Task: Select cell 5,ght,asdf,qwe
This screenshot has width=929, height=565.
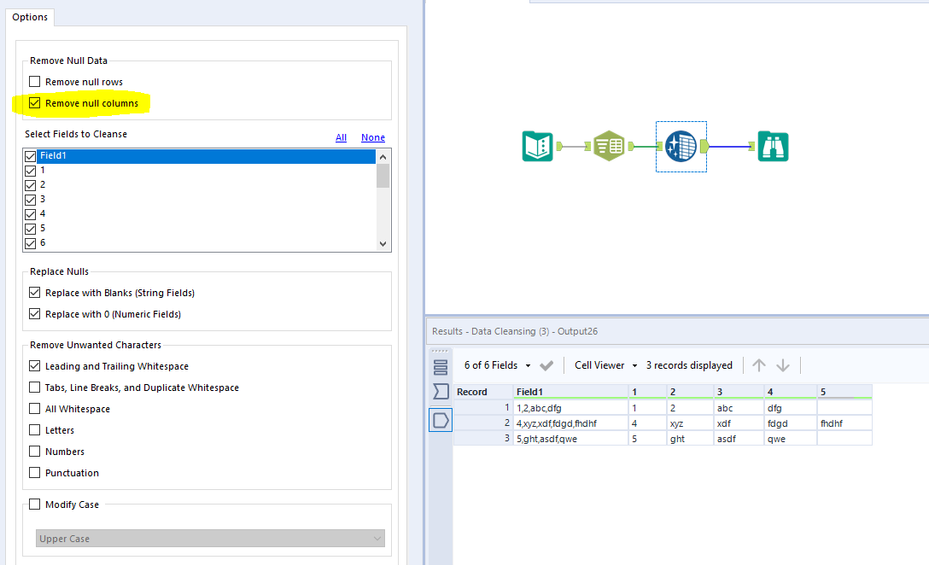Action: pyautogui.click(x=571, y=439)
